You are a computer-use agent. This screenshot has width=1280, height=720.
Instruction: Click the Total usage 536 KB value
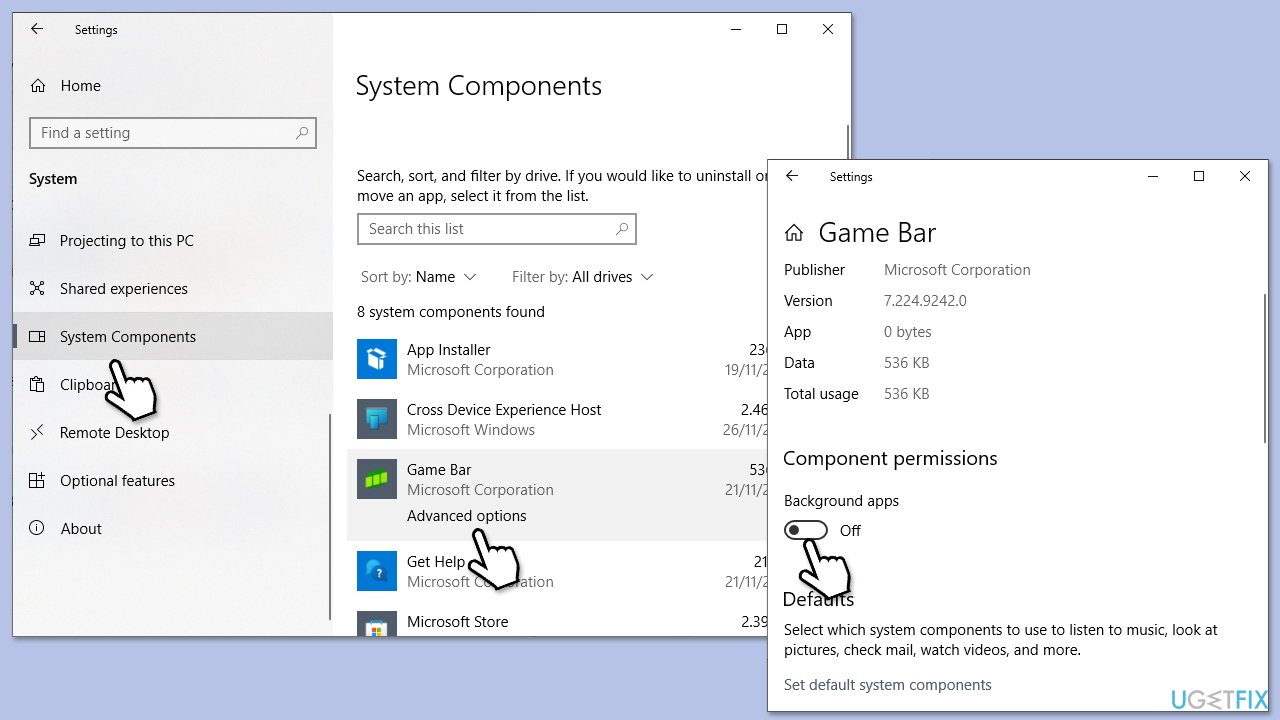pyautogui.click(x=907, y=394)
